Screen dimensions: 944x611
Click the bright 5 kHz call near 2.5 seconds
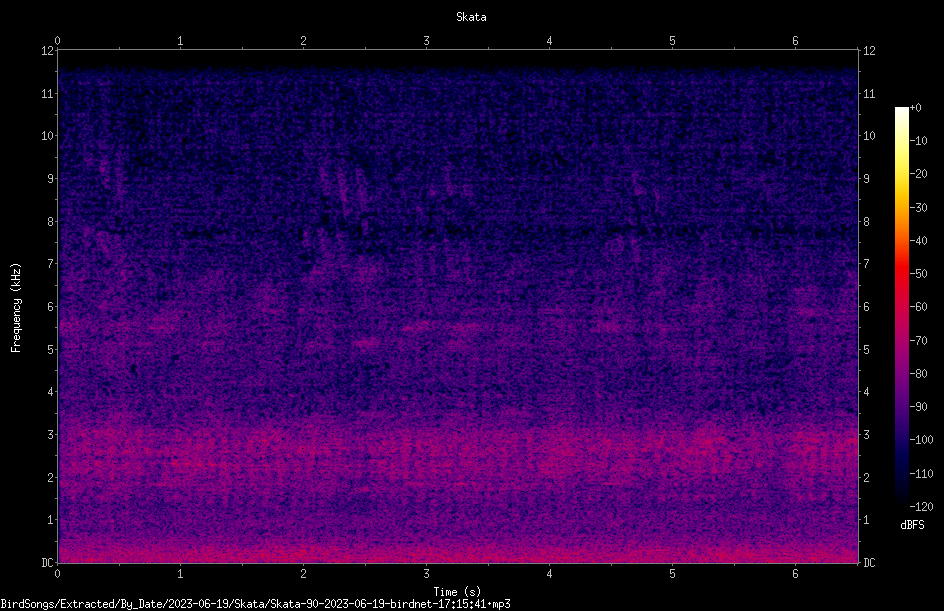tap(367, 343)
